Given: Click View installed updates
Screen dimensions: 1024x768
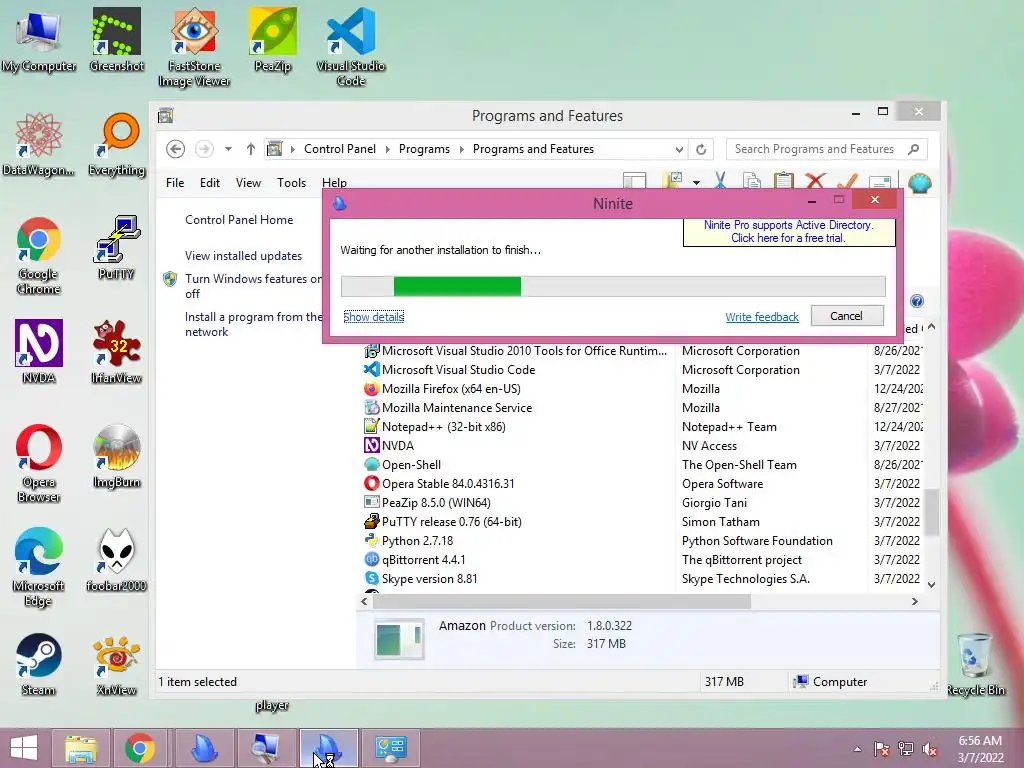Looking at the screenshot, I should coord(244,256).
